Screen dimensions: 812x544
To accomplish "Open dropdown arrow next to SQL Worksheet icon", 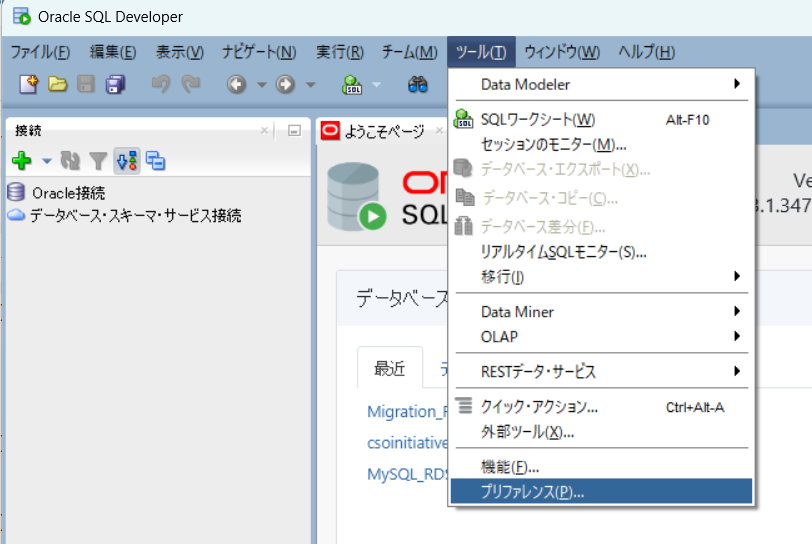I will [376, 85].
